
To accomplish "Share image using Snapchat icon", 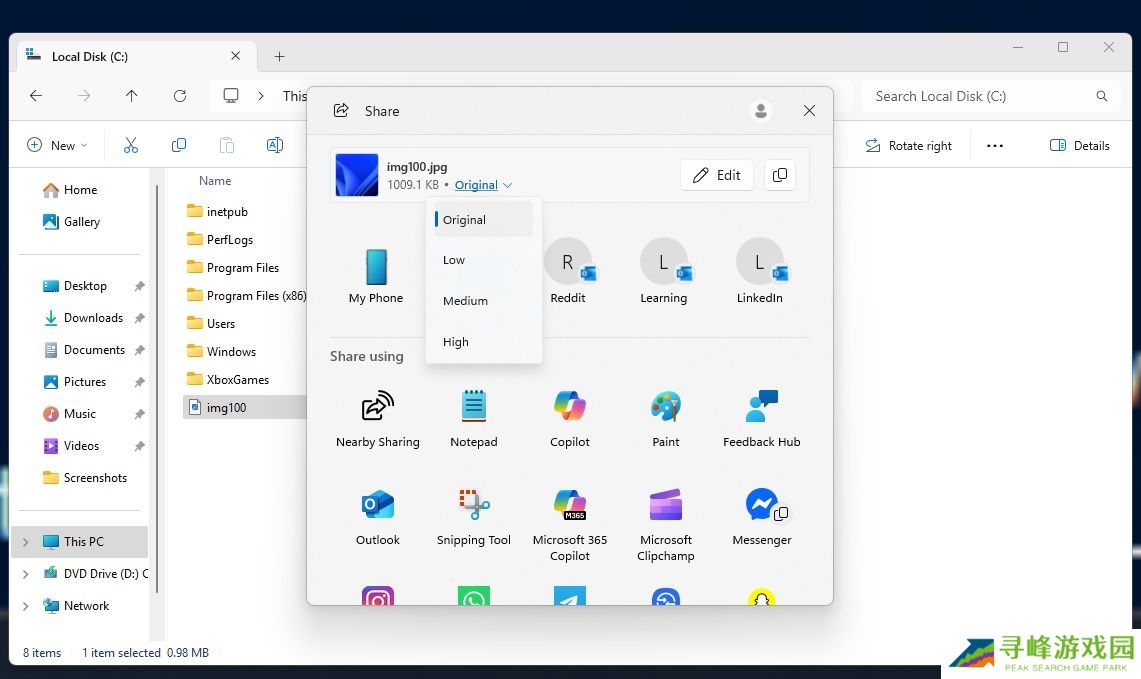I will [x=761, y=597].
